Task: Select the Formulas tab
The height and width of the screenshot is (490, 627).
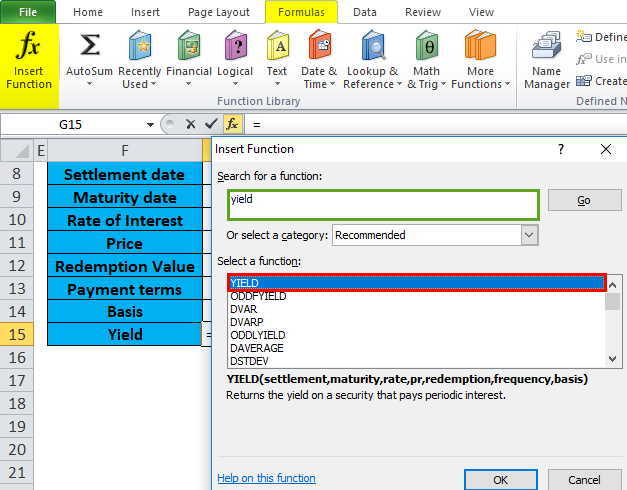Action: [301, 12]
